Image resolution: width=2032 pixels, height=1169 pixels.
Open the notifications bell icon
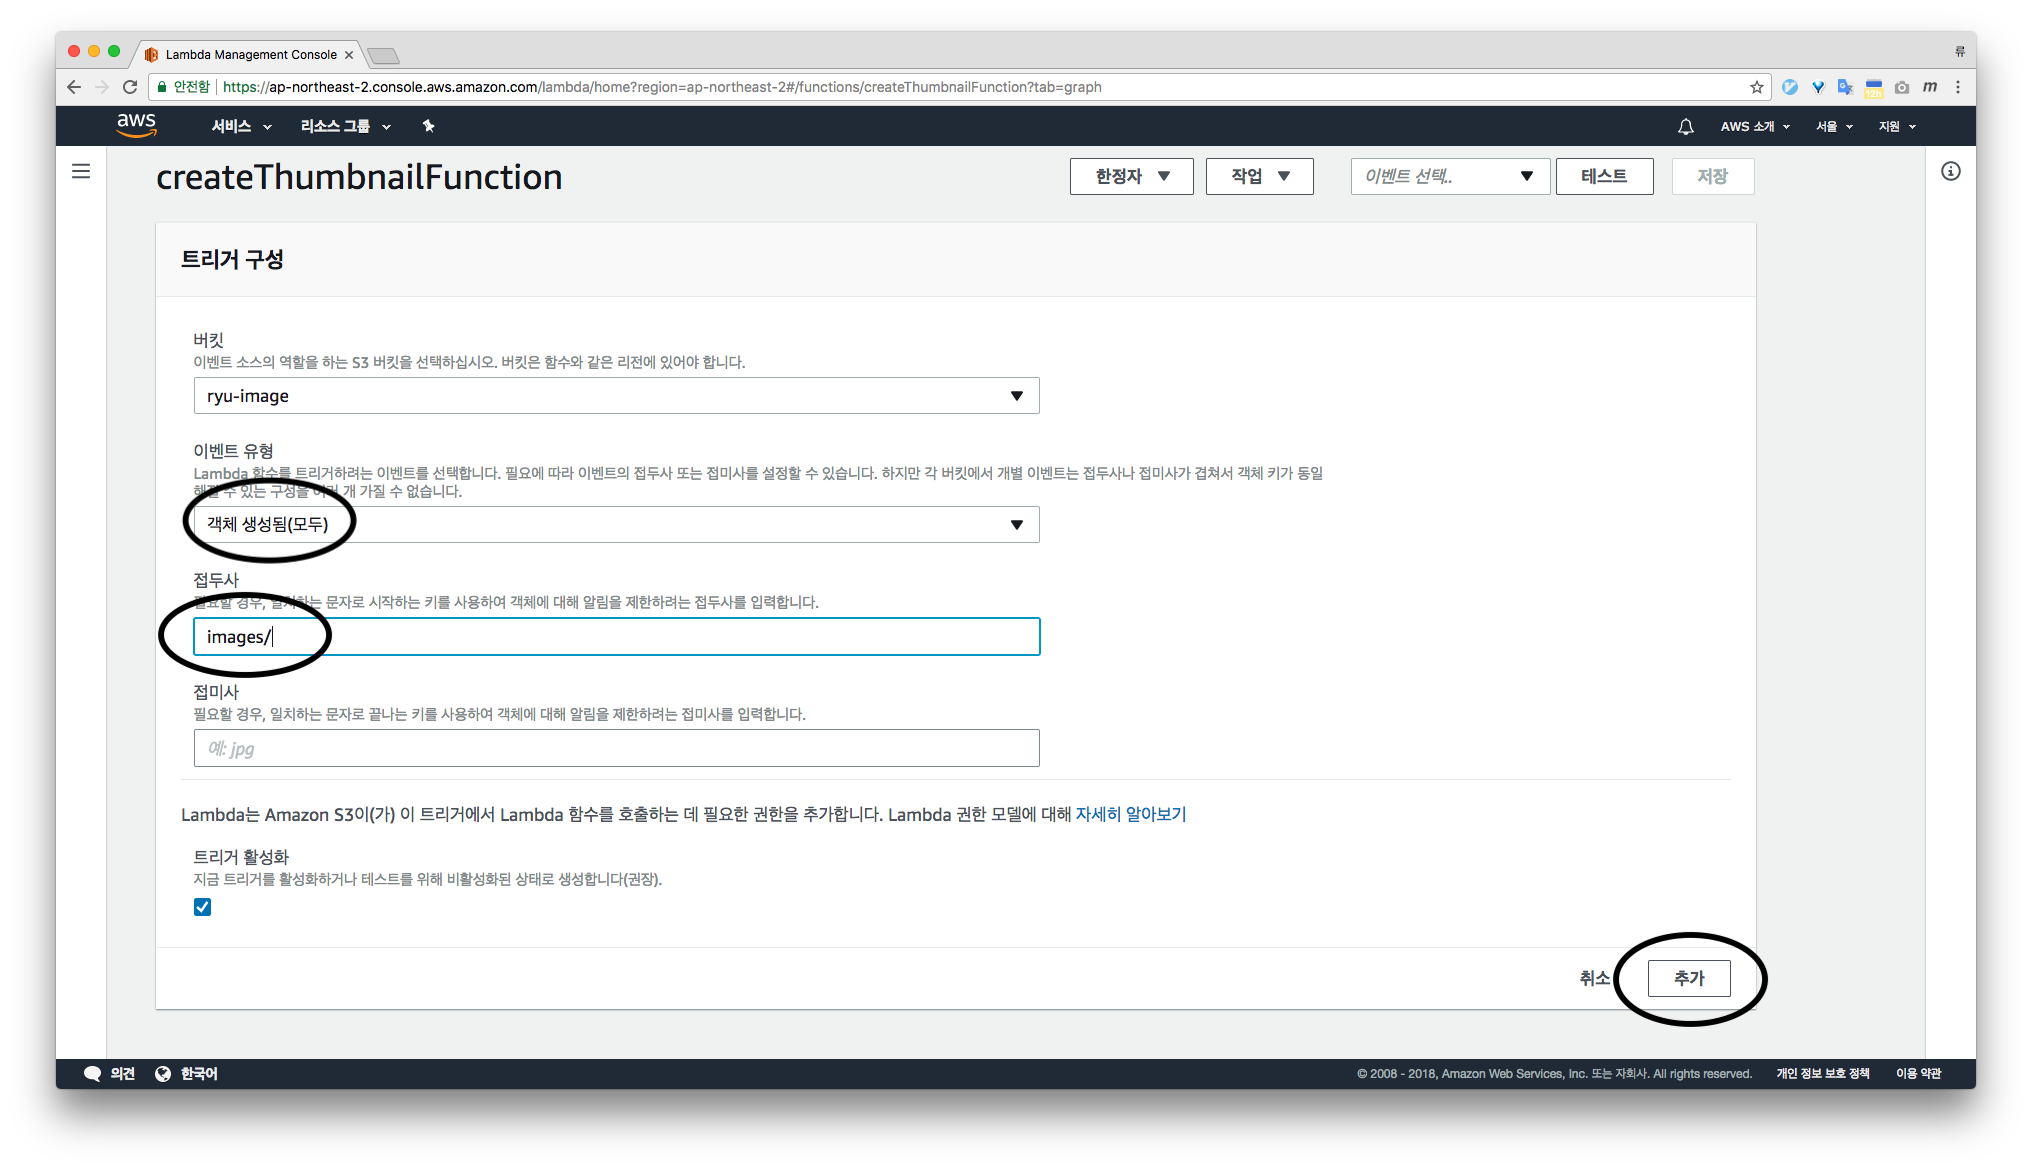[1685, 126]
